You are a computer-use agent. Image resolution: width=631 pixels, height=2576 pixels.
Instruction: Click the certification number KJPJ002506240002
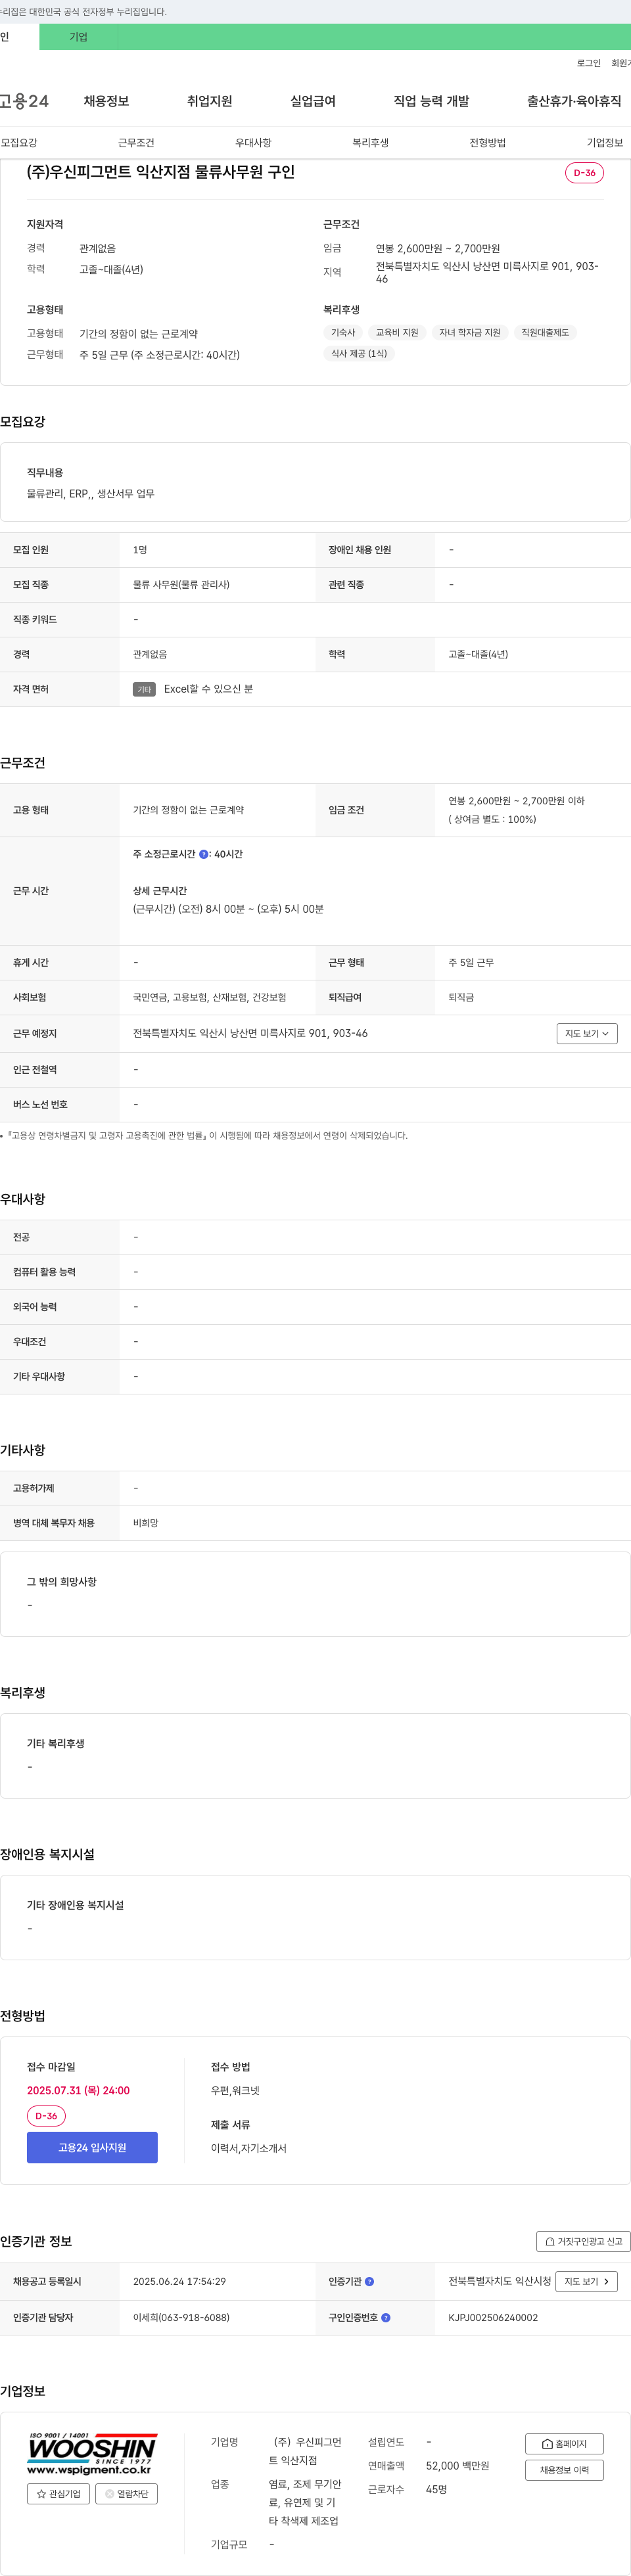coord(493,2317)
